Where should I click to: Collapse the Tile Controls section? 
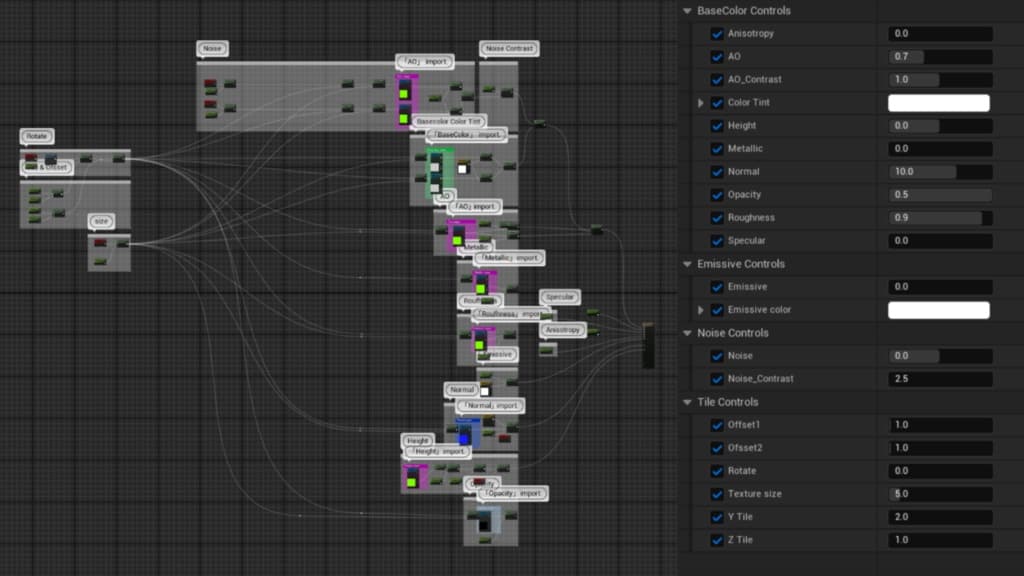click(x=687, y=402)
